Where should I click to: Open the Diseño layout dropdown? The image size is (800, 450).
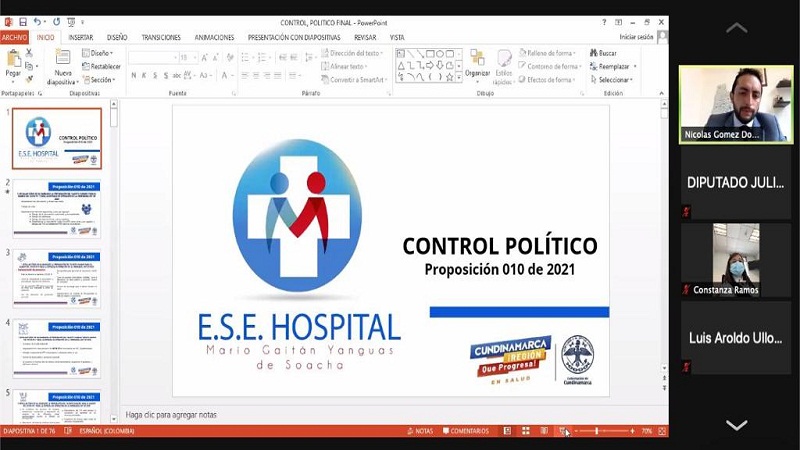point(97,53)
